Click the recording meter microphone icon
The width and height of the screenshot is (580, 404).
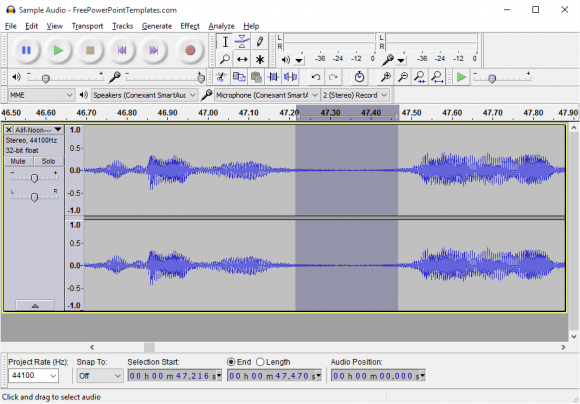tap(388, 60)
